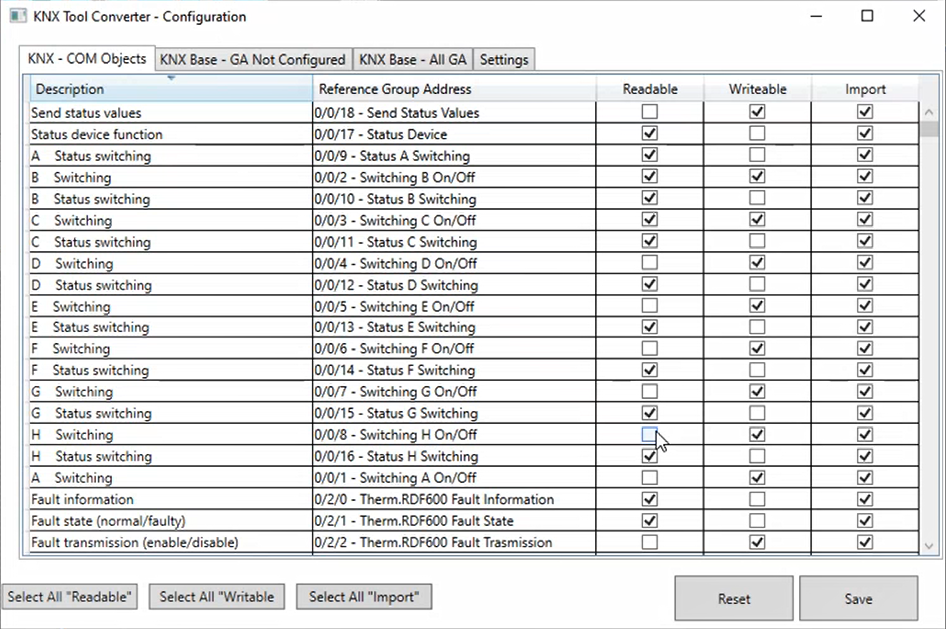Switch to KNX Base - GA Not Configured tab

coord(252,60)
